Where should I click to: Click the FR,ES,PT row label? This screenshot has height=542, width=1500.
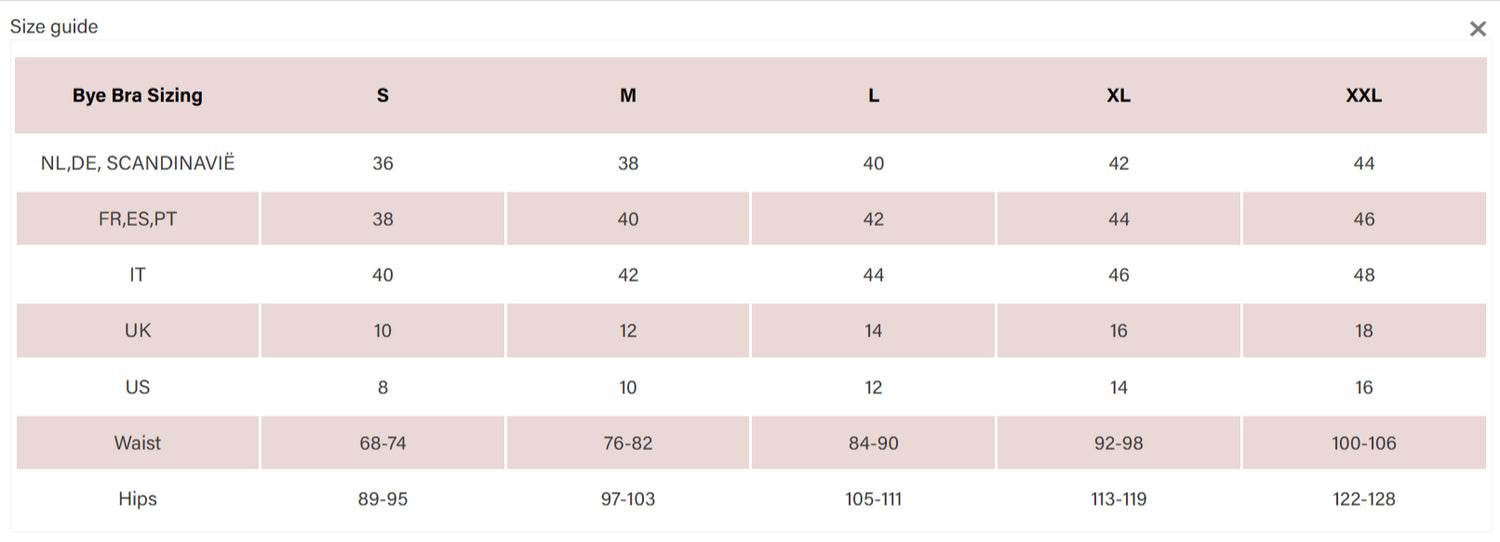(137, 219)
